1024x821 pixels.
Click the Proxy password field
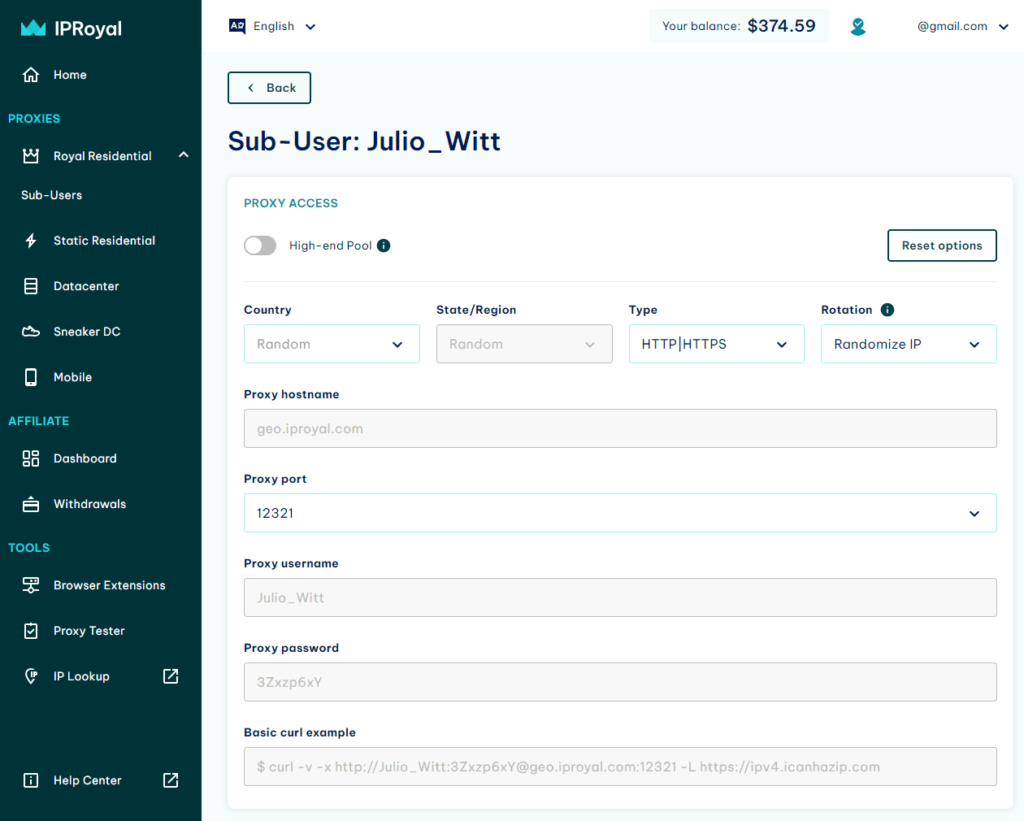620,682
